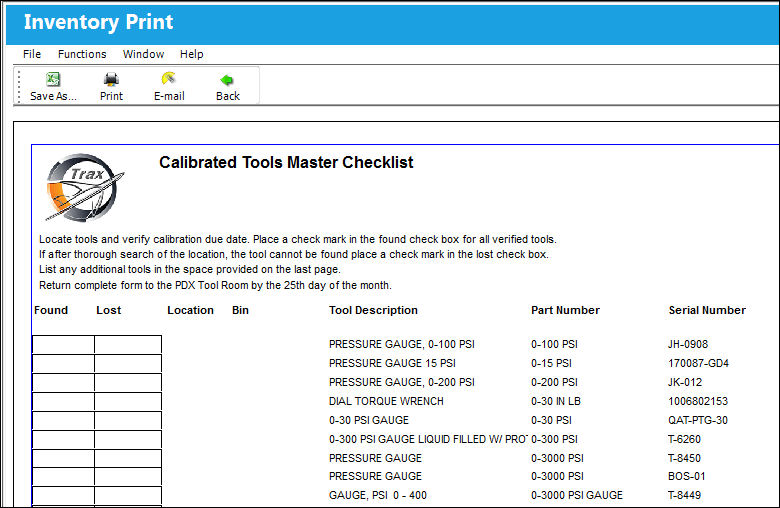The image size is (780, 508).
Task: Select PRESSURE GAUGE, 0-100 PSI description
Action: pyautogui.click(x=401, y=344)
